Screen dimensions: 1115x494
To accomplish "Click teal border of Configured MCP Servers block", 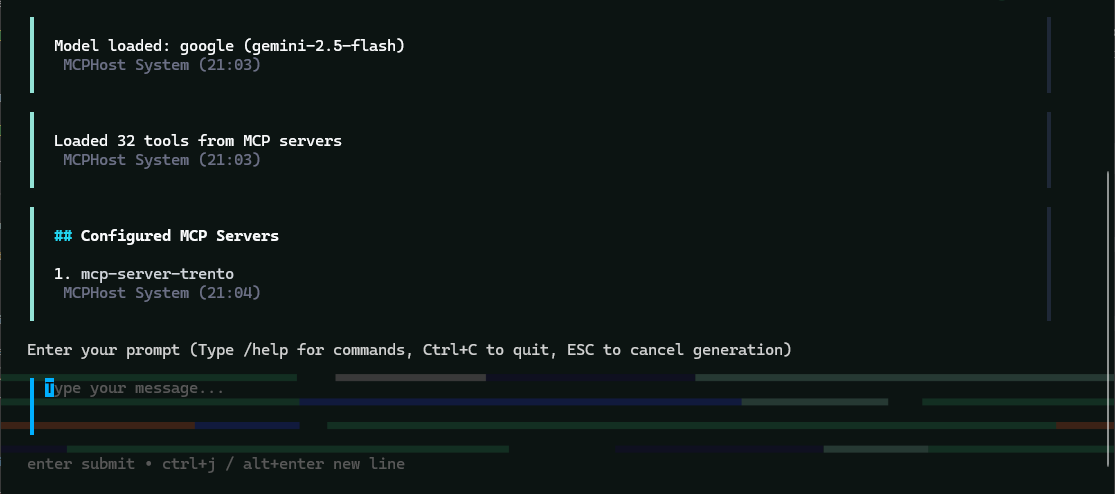I will tap(32, 264).
